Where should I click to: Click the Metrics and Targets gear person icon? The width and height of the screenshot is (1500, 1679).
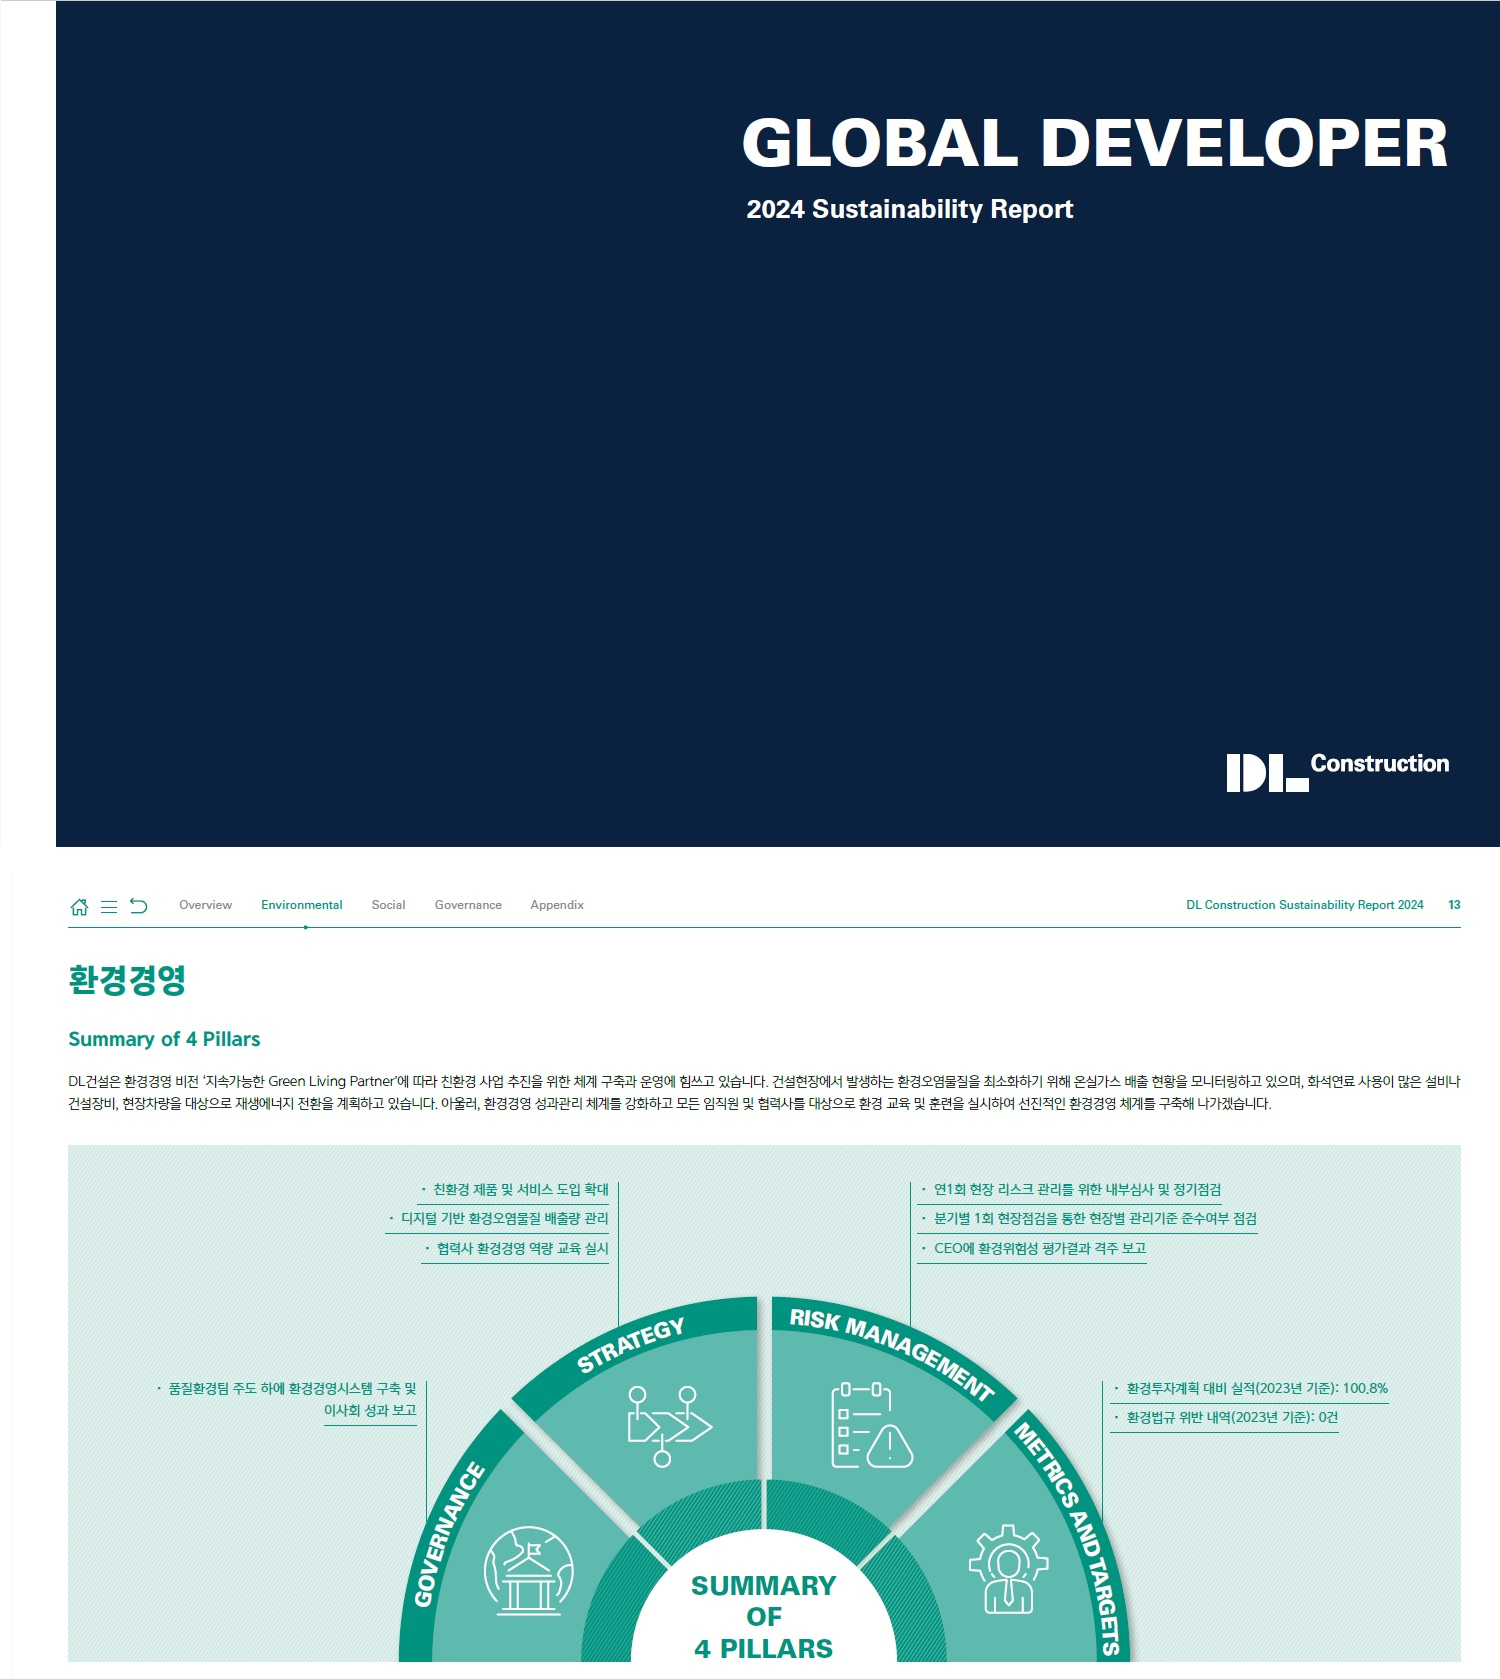[x=1008, y=1569]
